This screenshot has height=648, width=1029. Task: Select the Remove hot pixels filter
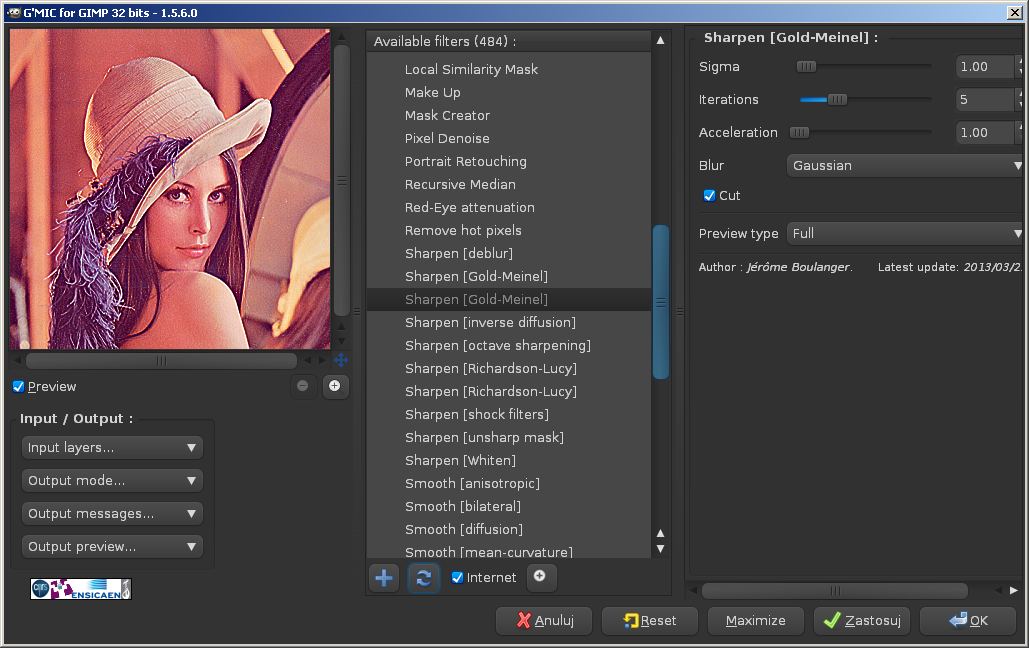463,230
